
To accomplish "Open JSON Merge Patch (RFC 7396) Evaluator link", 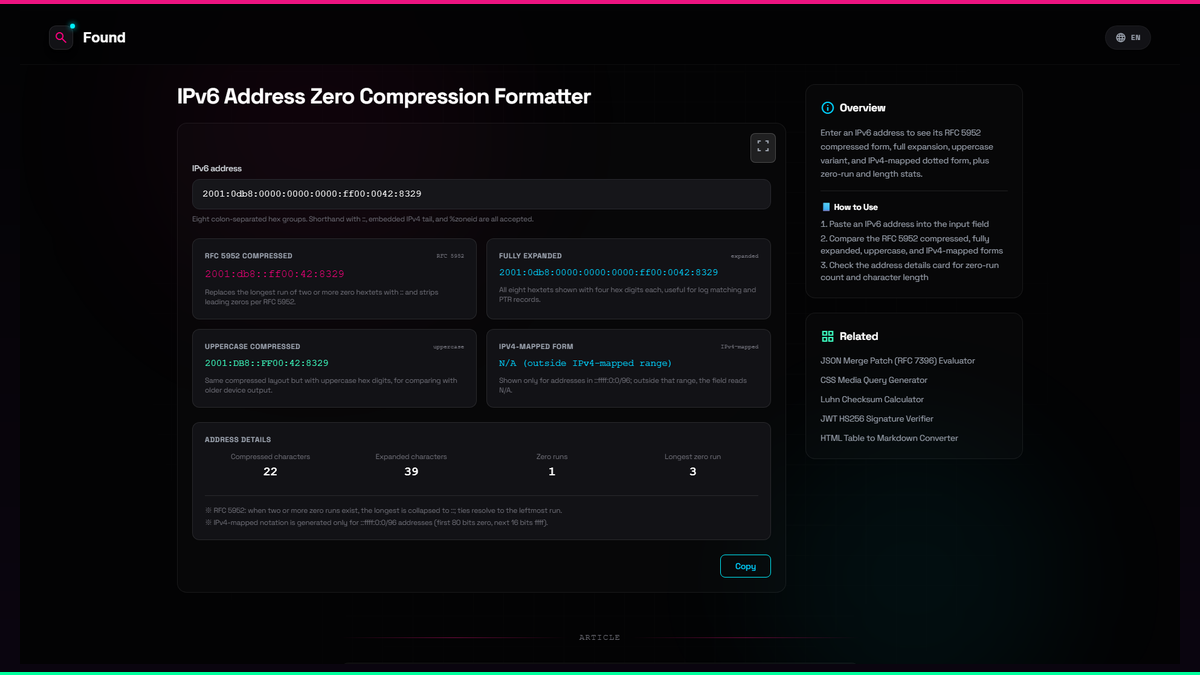I will pos(897,361).
